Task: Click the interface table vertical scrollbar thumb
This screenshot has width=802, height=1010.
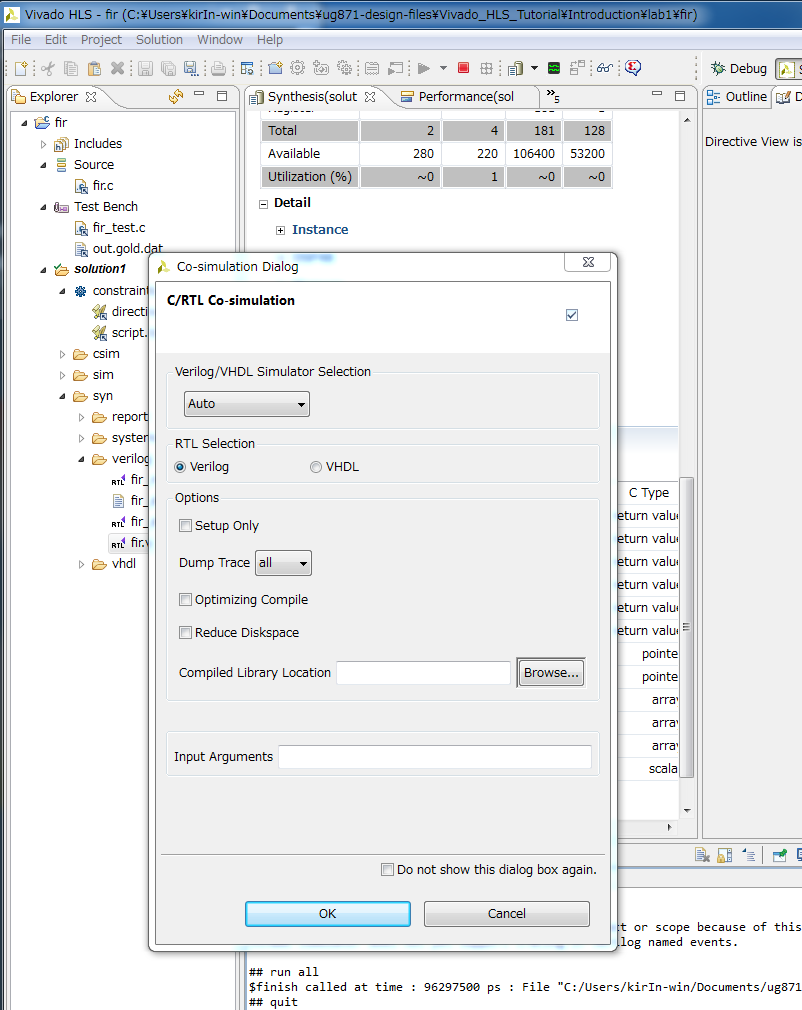Action: (x=687, y=627)
